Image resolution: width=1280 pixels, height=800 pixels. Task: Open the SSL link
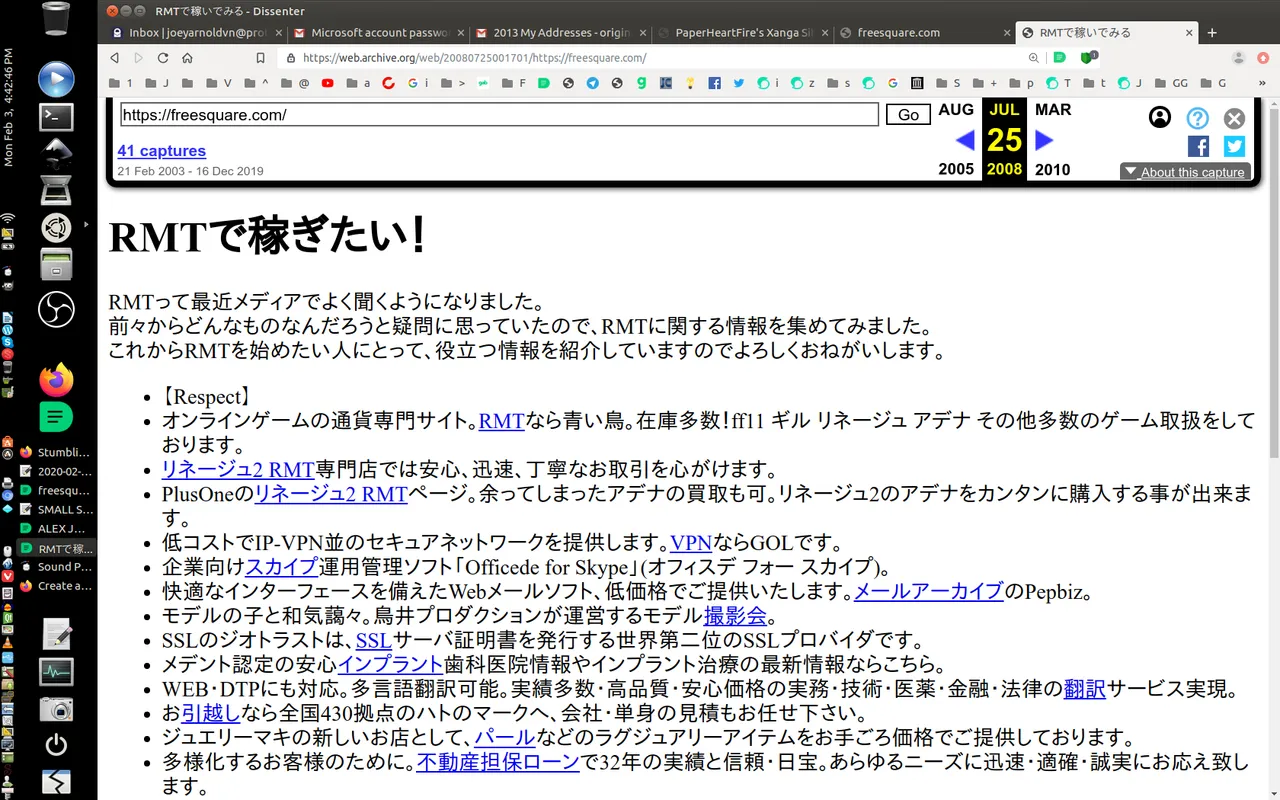(x=373, y=640)
